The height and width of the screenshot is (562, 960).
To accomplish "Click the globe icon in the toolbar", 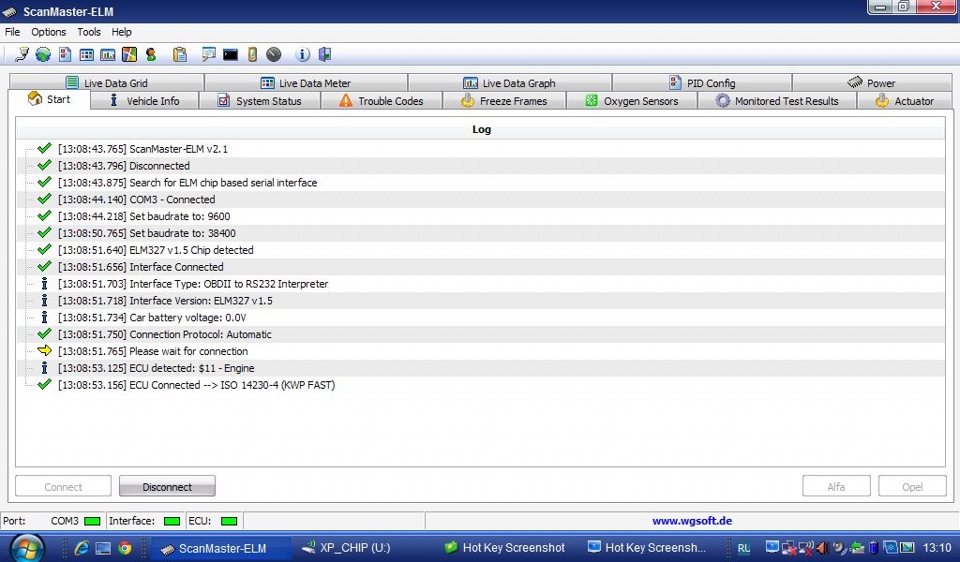I will tap(43, 54).
